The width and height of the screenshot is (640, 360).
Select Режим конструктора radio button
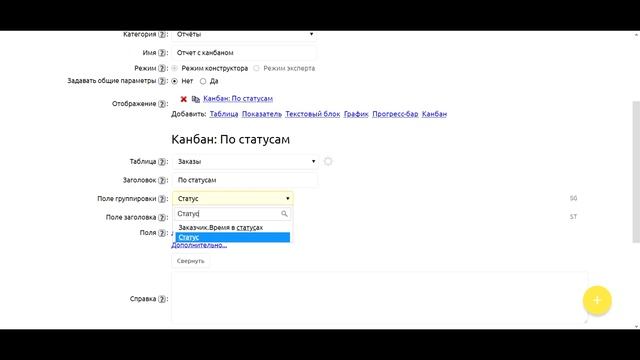175,68
